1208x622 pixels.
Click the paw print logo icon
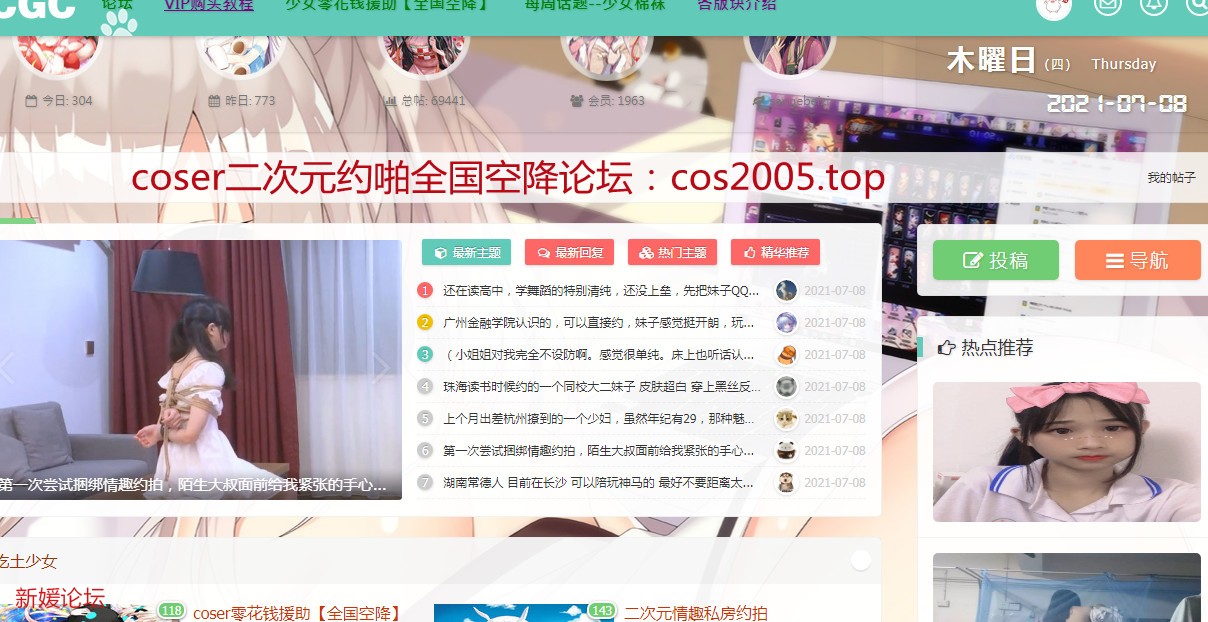point(119,22)
